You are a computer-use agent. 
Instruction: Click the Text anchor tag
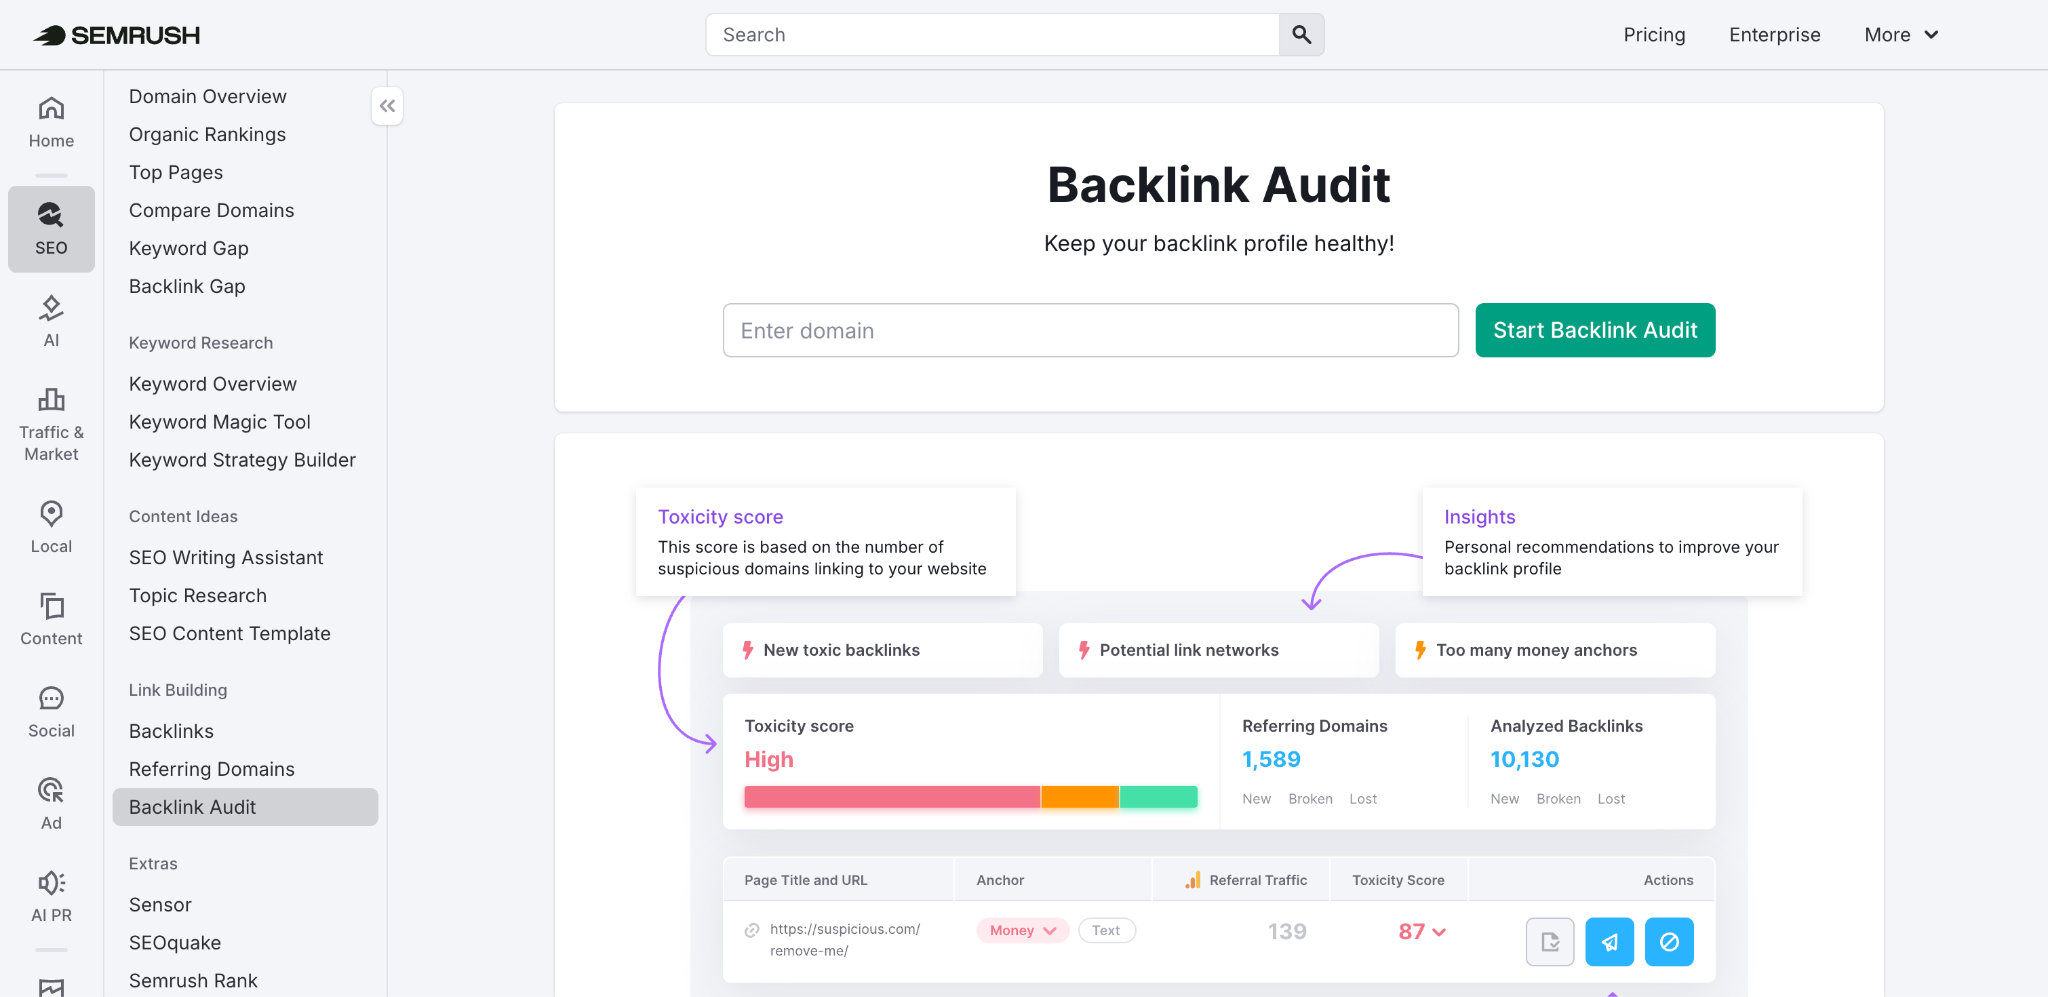click(x=1106, y=931)
